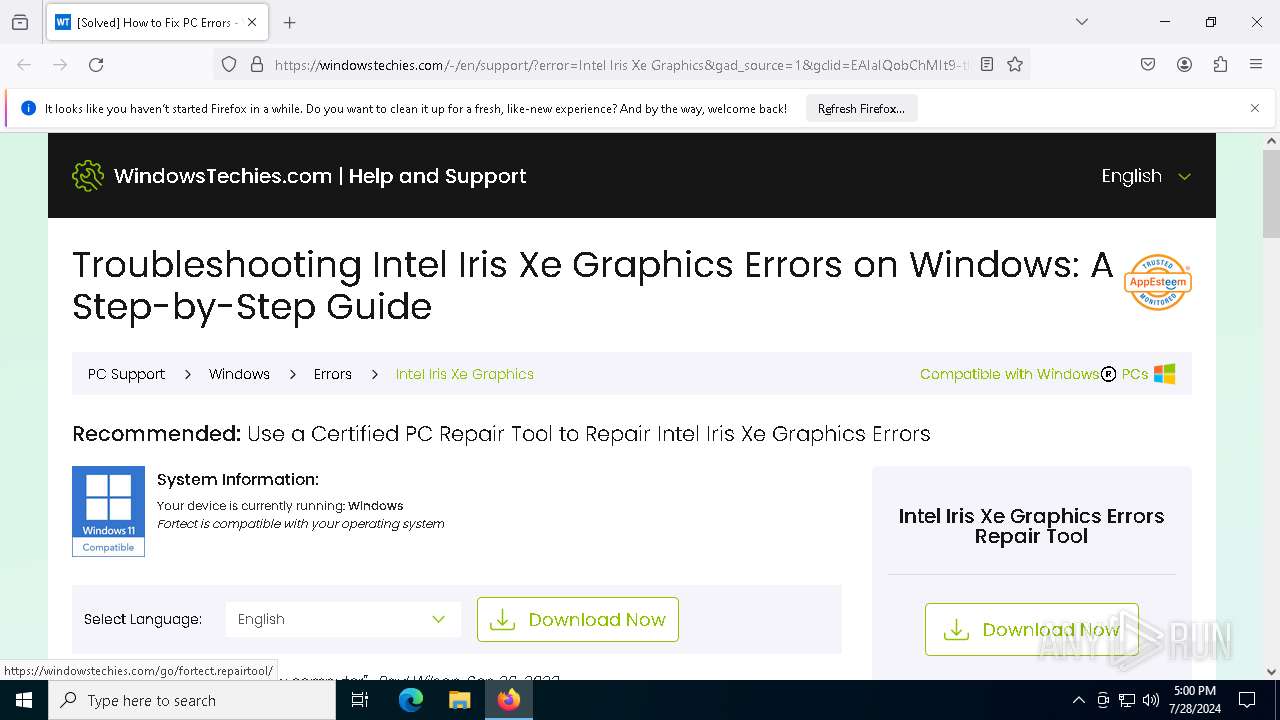Go to Windows breadcrumb
The image size is (1280, 720).
tap(239, 374)
